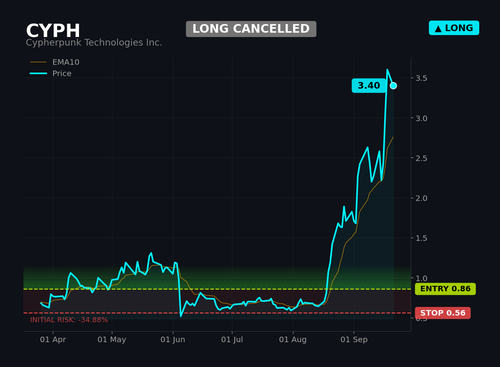Click the LONG CANCELLED status badge
This screenshot has height=367, width=500.
[x=251, y=29]
